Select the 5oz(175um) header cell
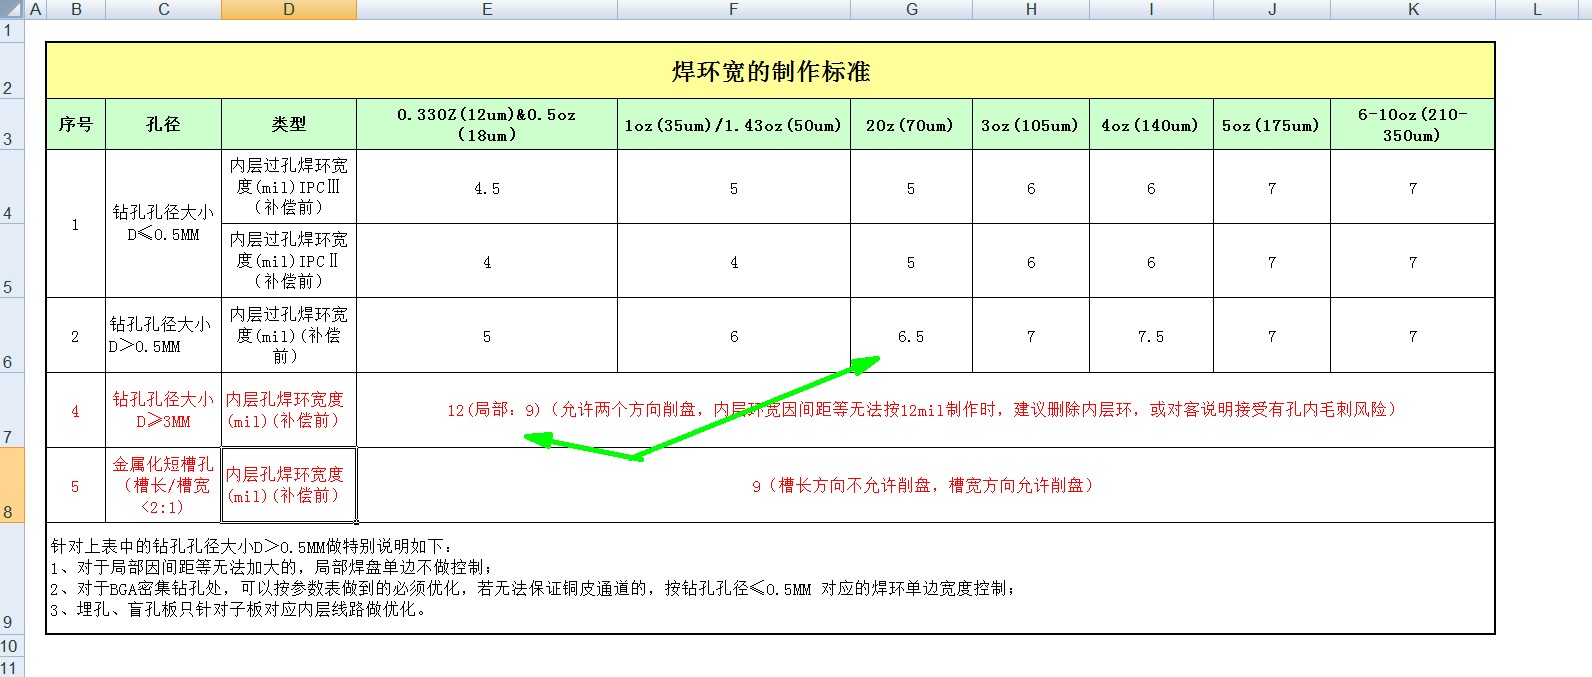This screenshot has height=677, width=1592. (x=1272, y=124)
